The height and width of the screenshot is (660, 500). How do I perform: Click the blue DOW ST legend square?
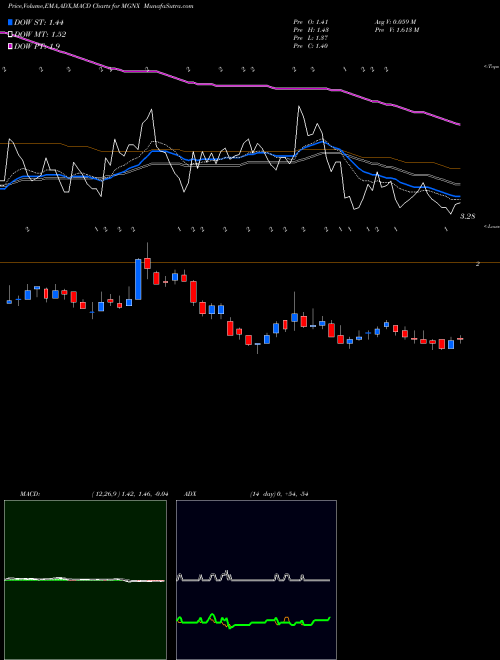[x=11, y=22]
